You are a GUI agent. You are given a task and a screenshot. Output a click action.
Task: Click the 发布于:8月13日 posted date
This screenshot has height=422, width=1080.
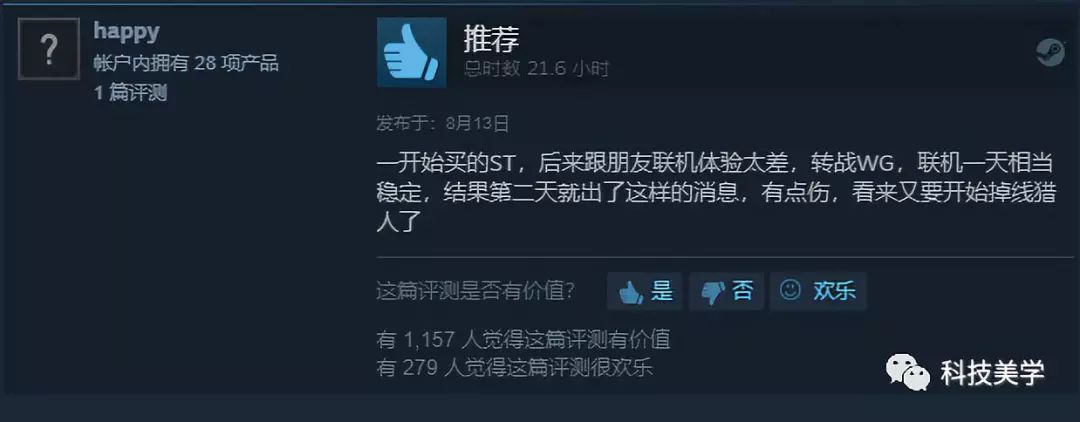click(443, 124)
